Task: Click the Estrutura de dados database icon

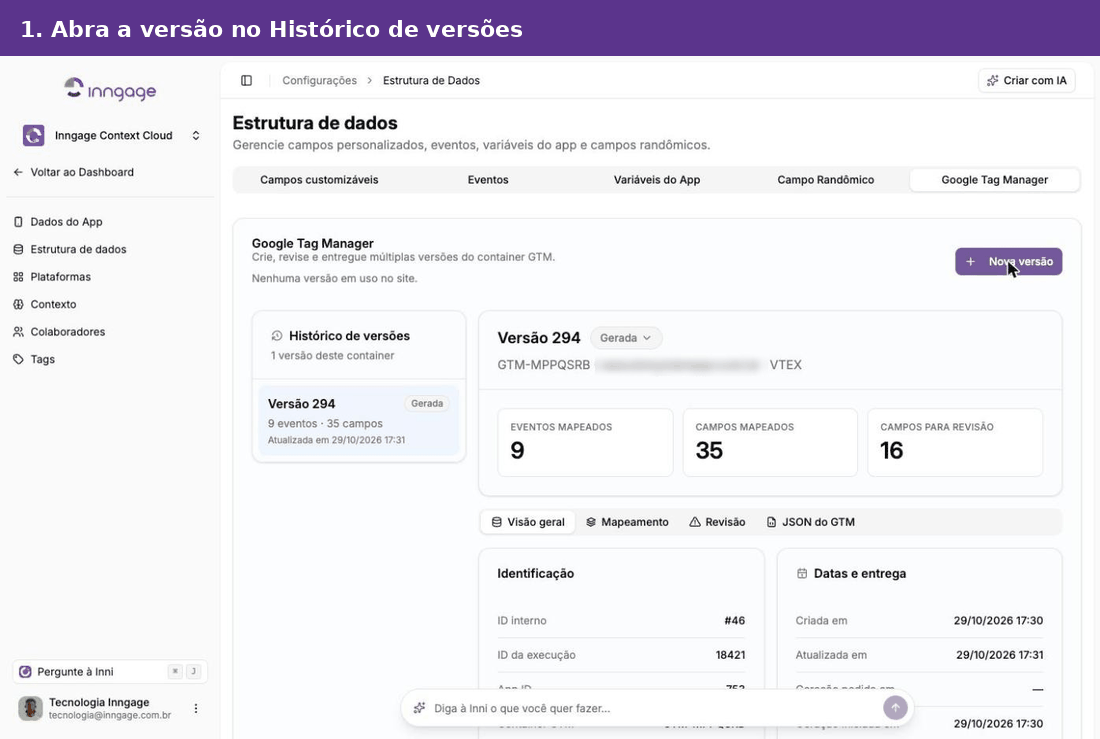Action: point(18,249)
